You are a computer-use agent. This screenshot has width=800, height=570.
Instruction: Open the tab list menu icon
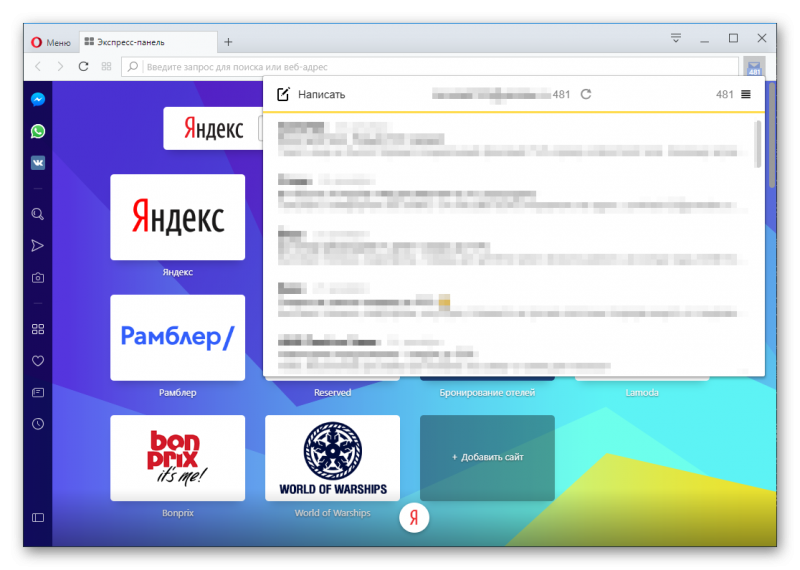(676, 38)
